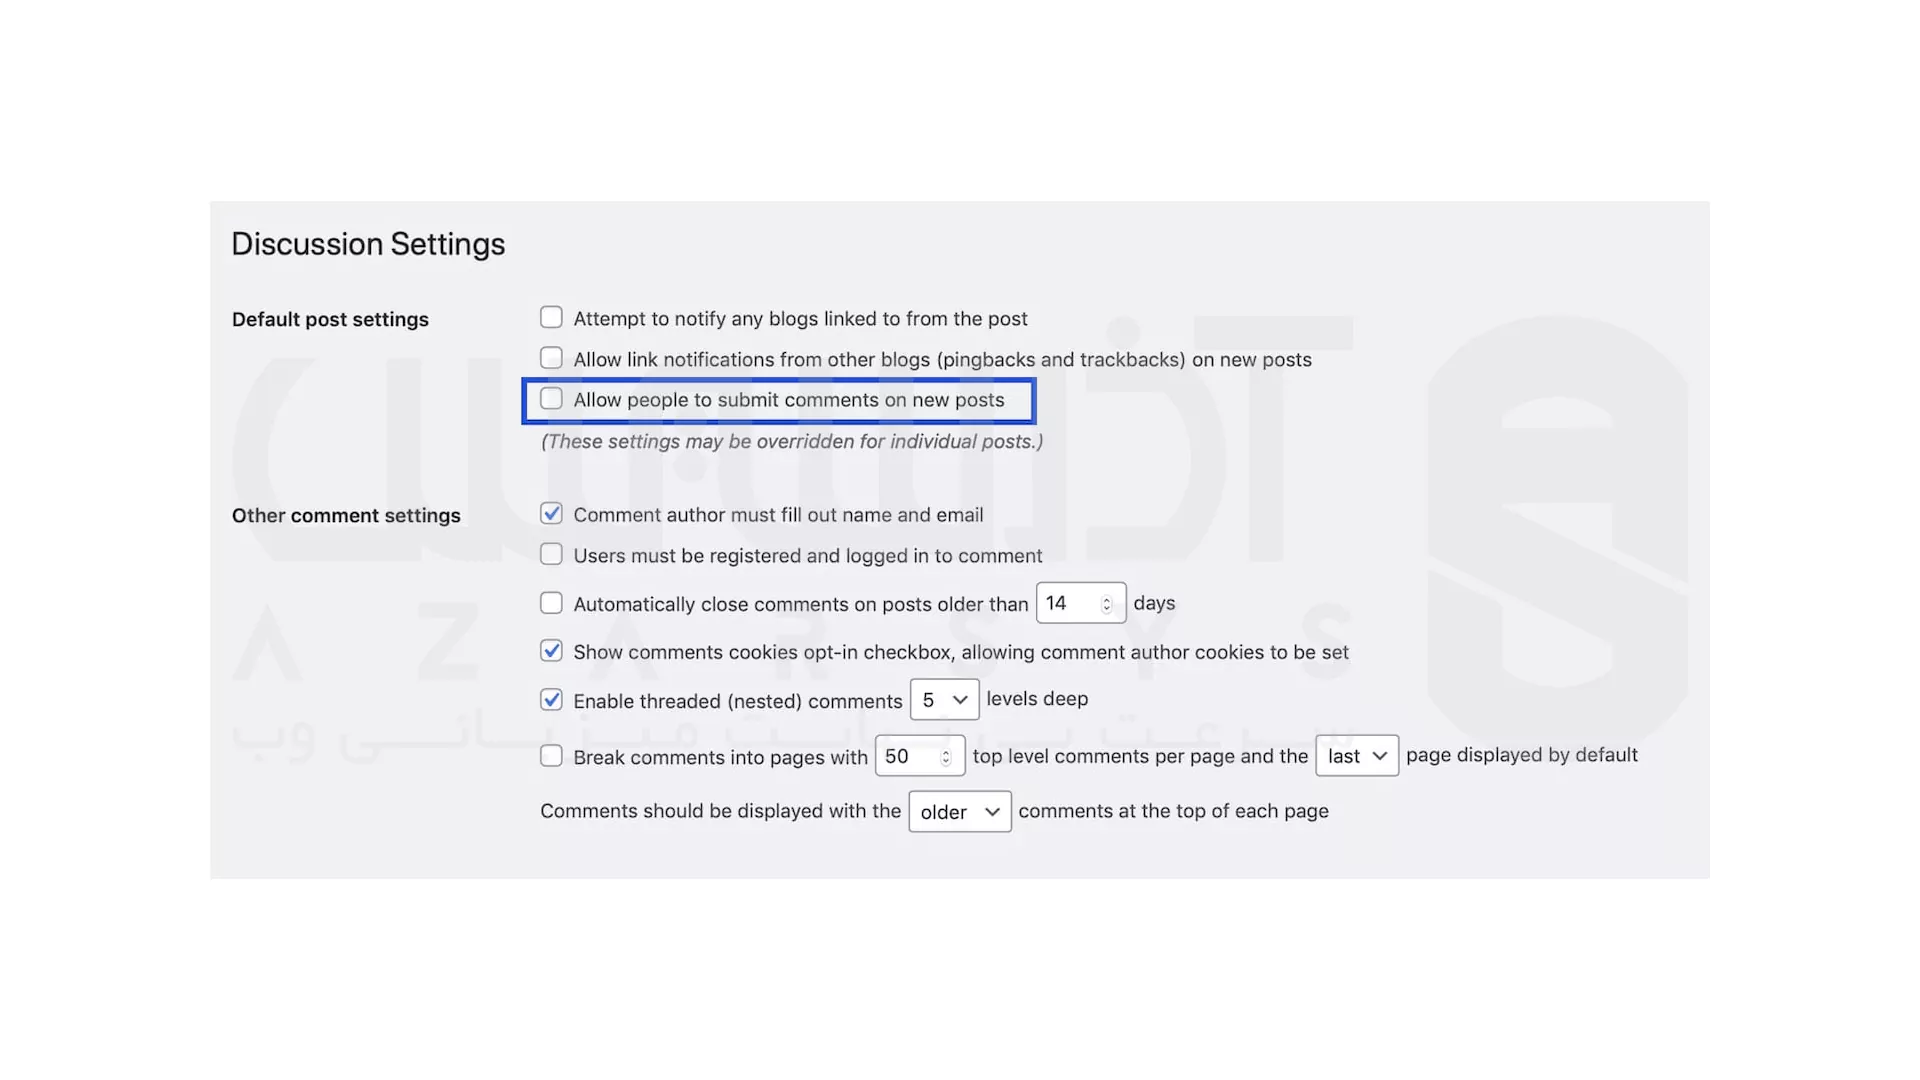Click the comments per page field showing 50
This screenshot has height=1080, width=1920.
pyautogui.click(x=906, y=756)
